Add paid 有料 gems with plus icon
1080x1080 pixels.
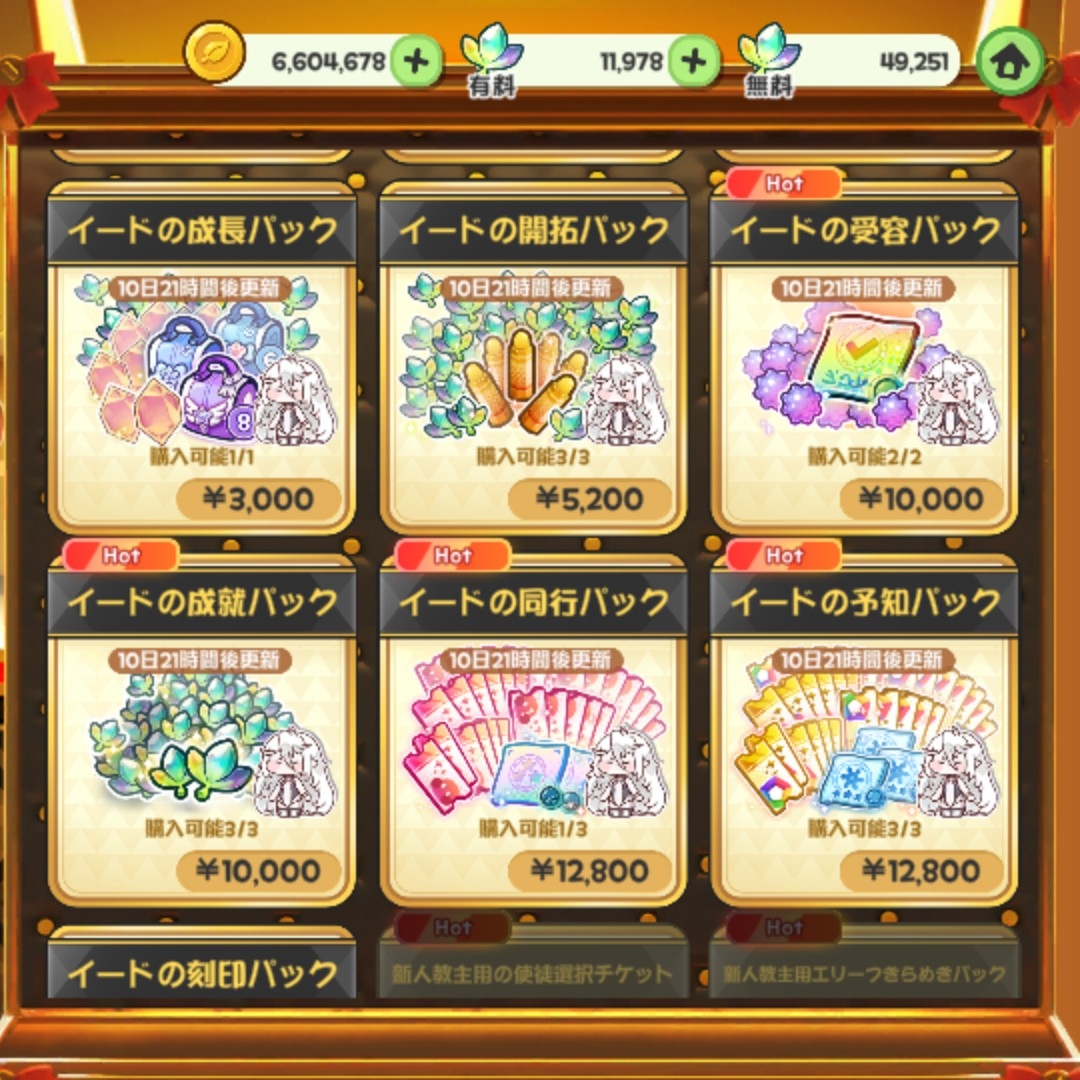tap(694, 62)
